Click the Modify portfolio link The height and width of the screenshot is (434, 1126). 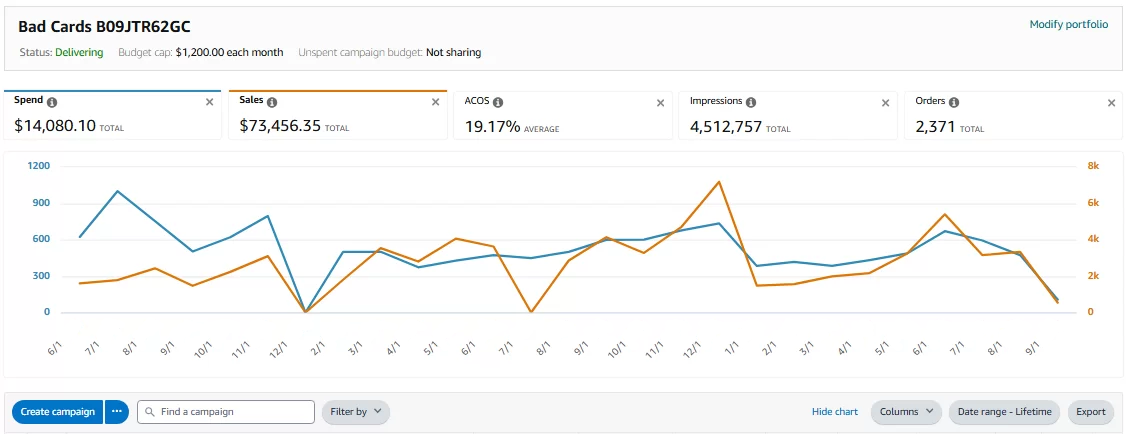point(1068,25)
